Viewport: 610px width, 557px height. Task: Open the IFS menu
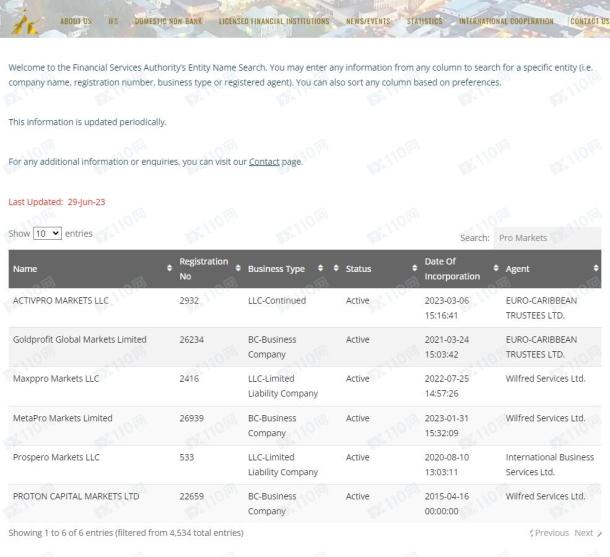113,21
